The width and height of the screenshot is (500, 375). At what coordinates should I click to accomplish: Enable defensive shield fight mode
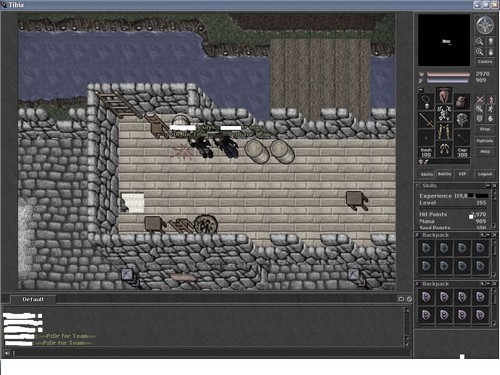pyautogui.click(x=480, y=119)
